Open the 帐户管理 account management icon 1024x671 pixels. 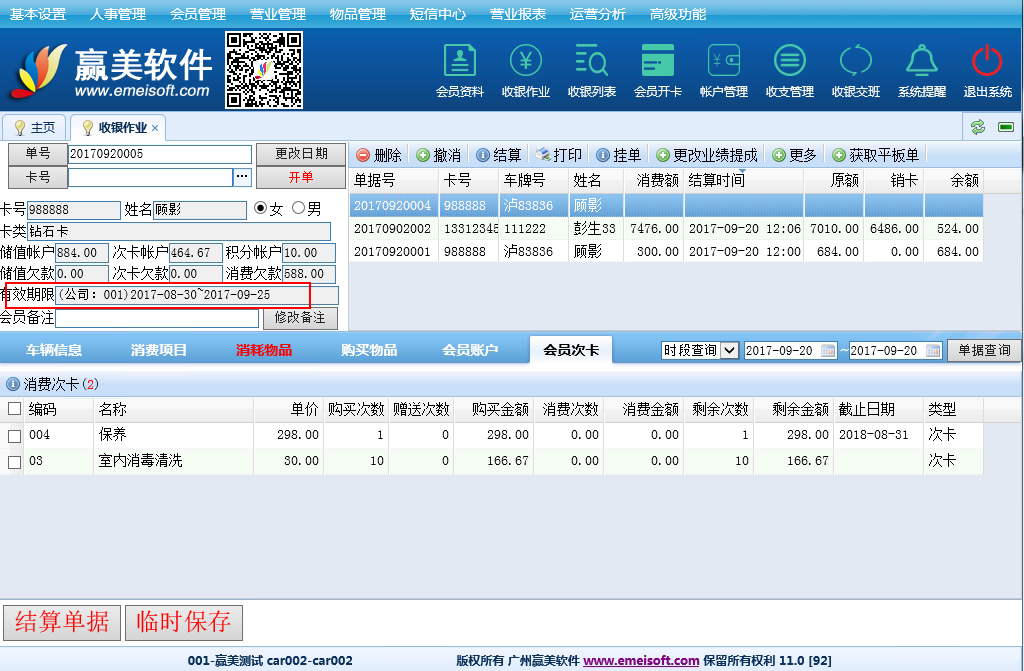724,63
